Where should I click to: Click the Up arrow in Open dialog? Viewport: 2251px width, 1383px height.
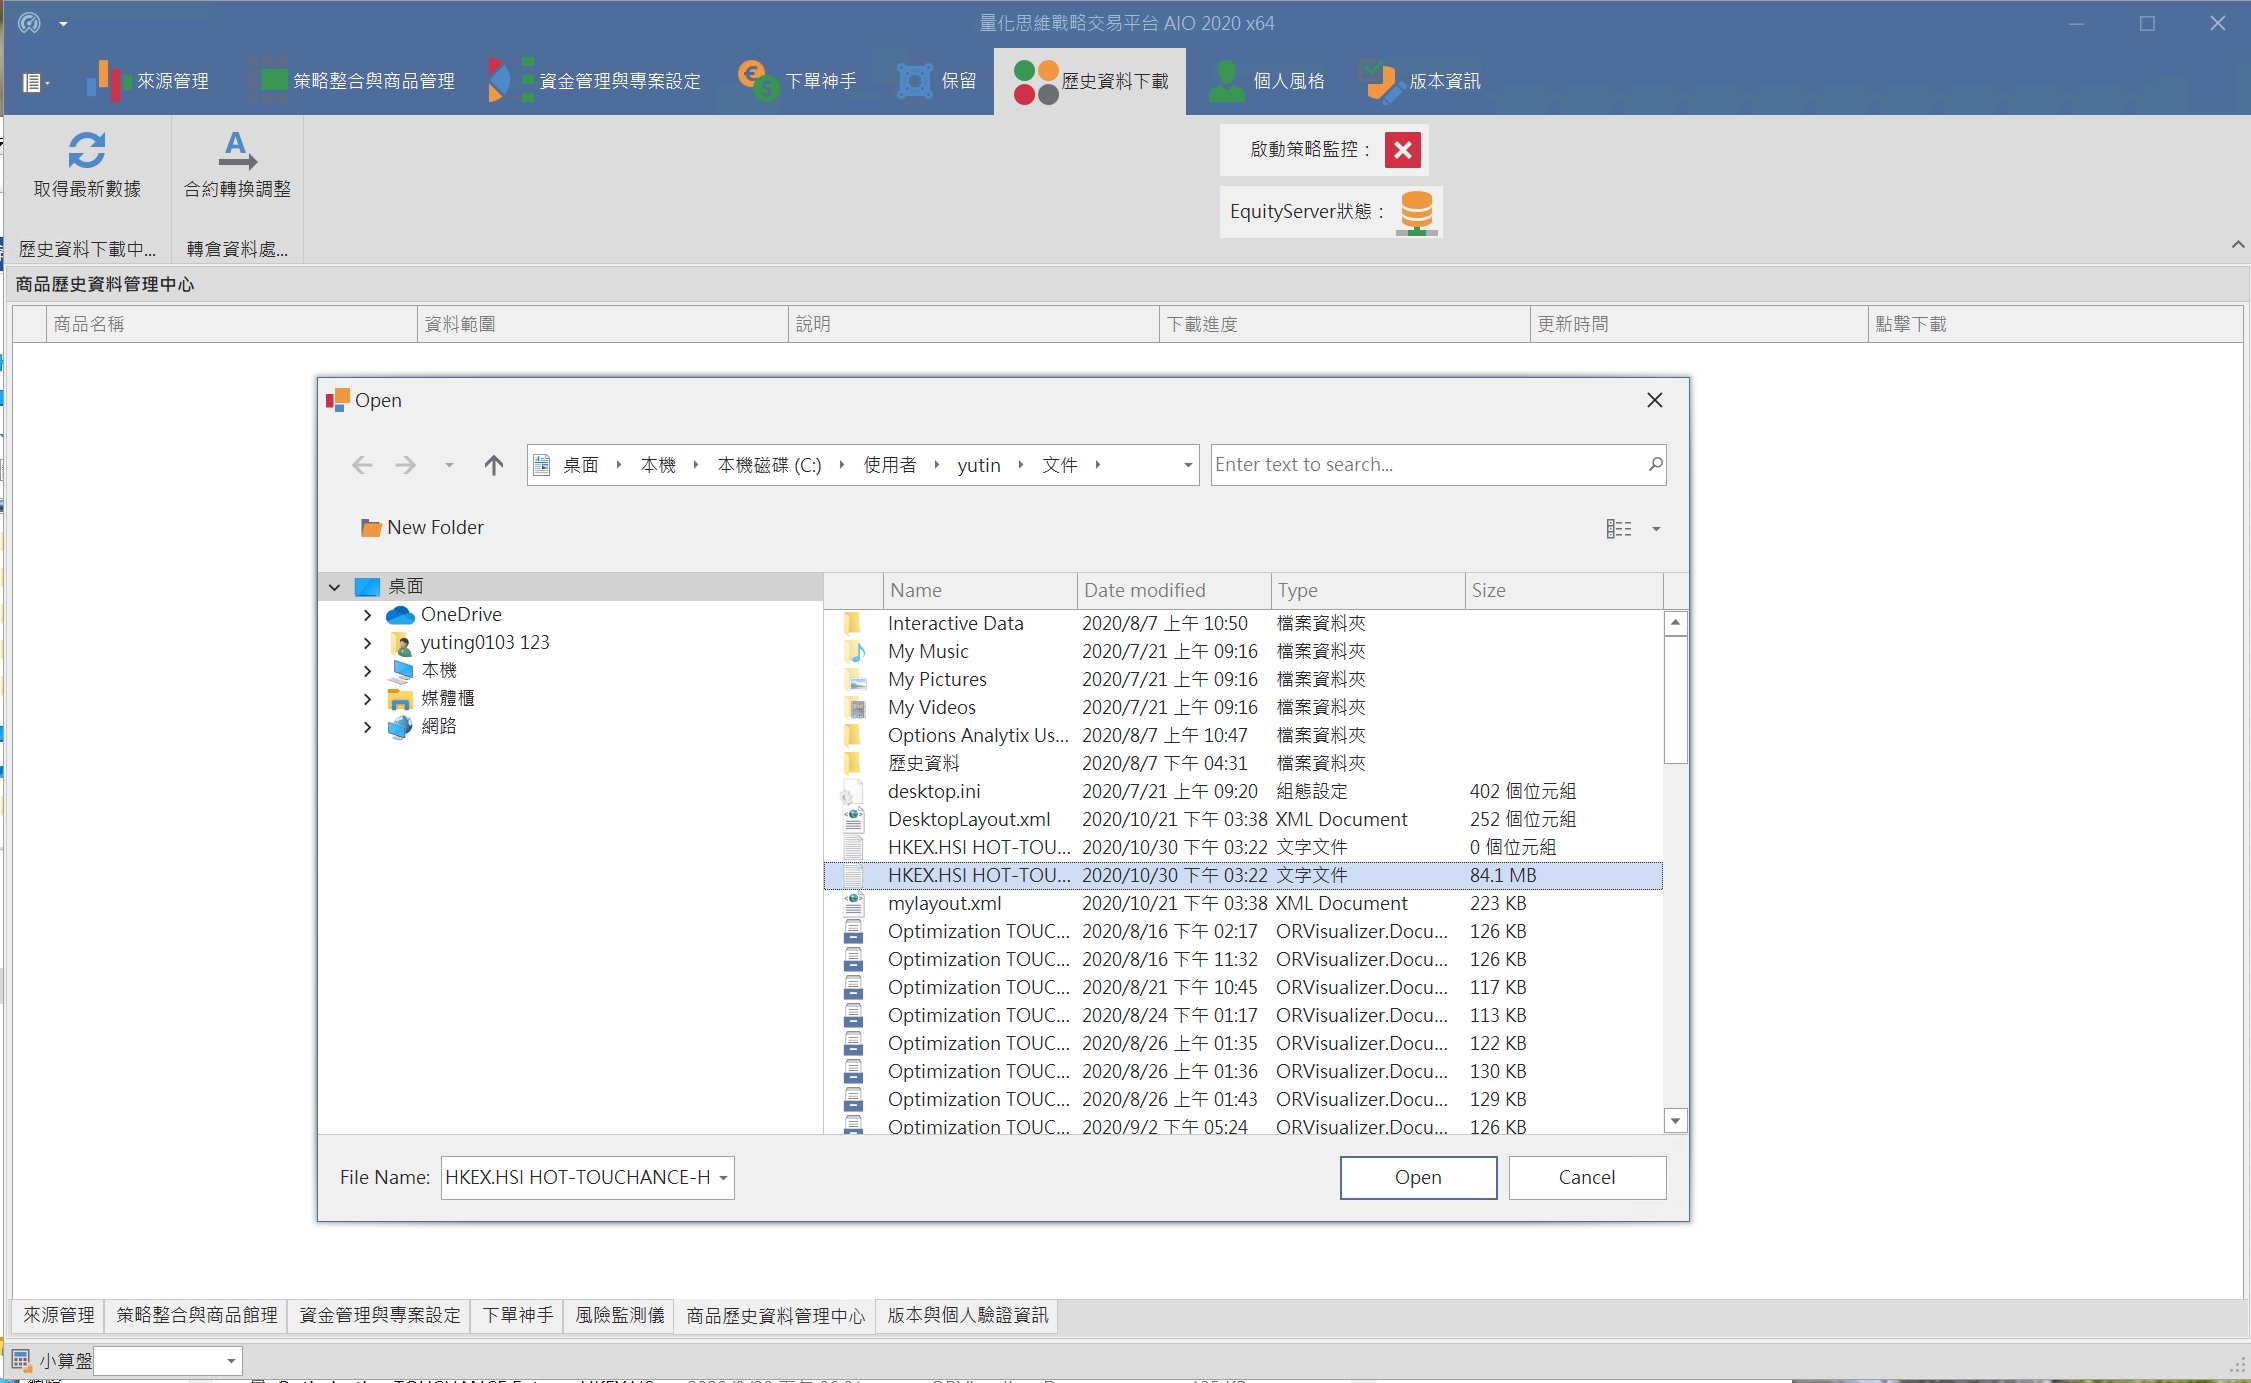click(493, 465)
